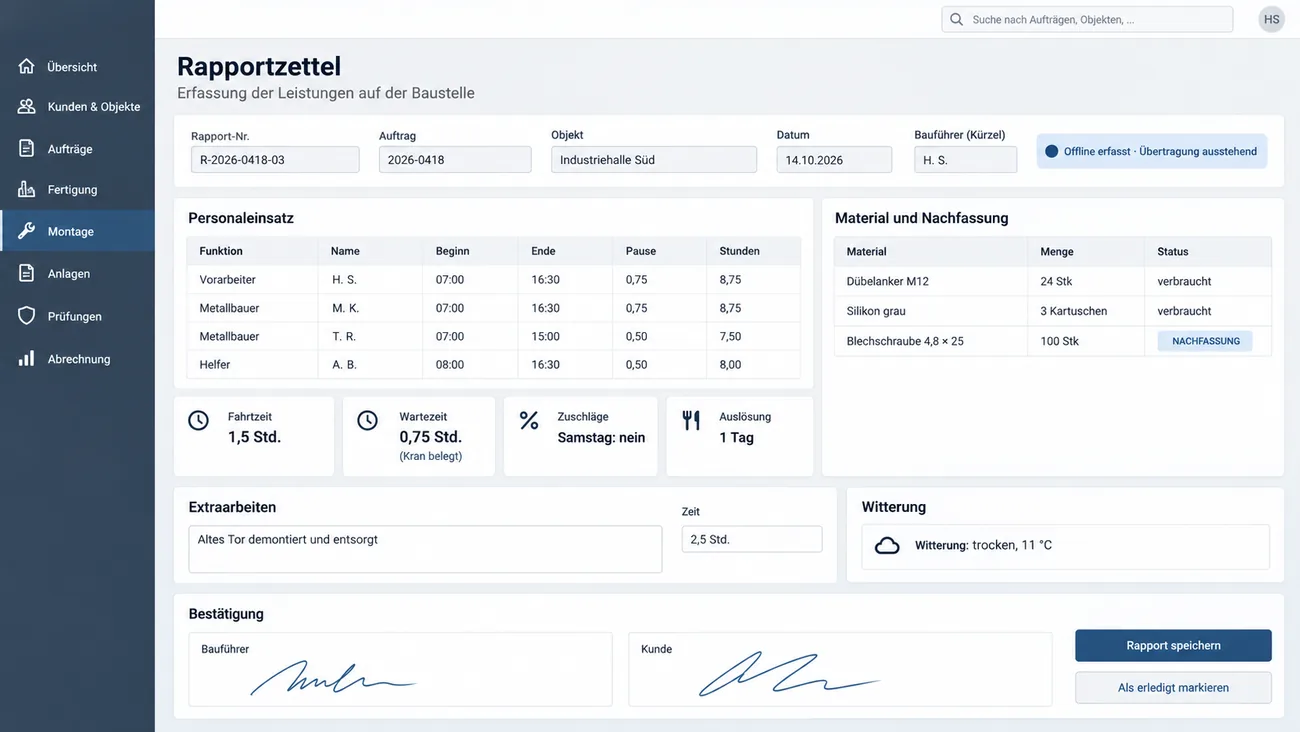Click the Silikon grau material
The width and height of the screenshot is (1300, 732).
pyautogui.click(x=876, y=311)
